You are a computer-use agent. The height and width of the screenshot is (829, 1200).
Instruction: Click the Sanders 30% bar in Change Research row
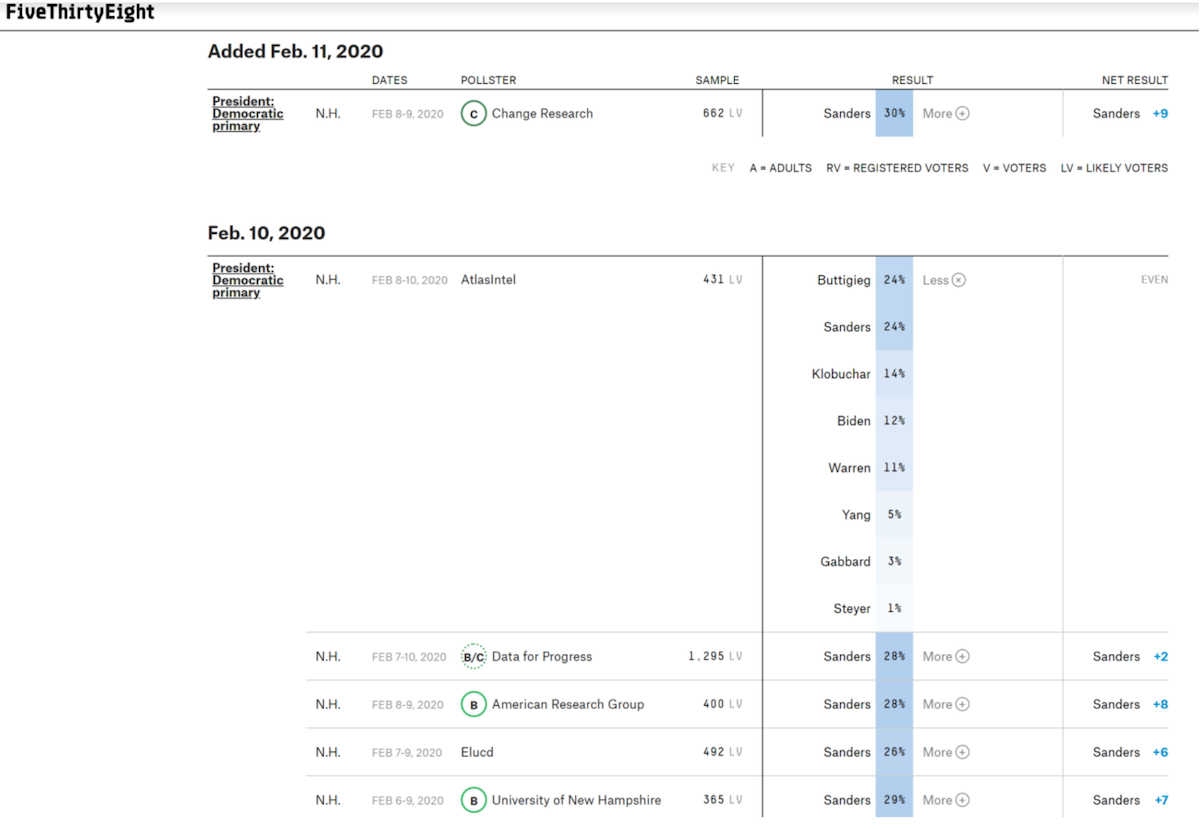[x=894, y=114]
